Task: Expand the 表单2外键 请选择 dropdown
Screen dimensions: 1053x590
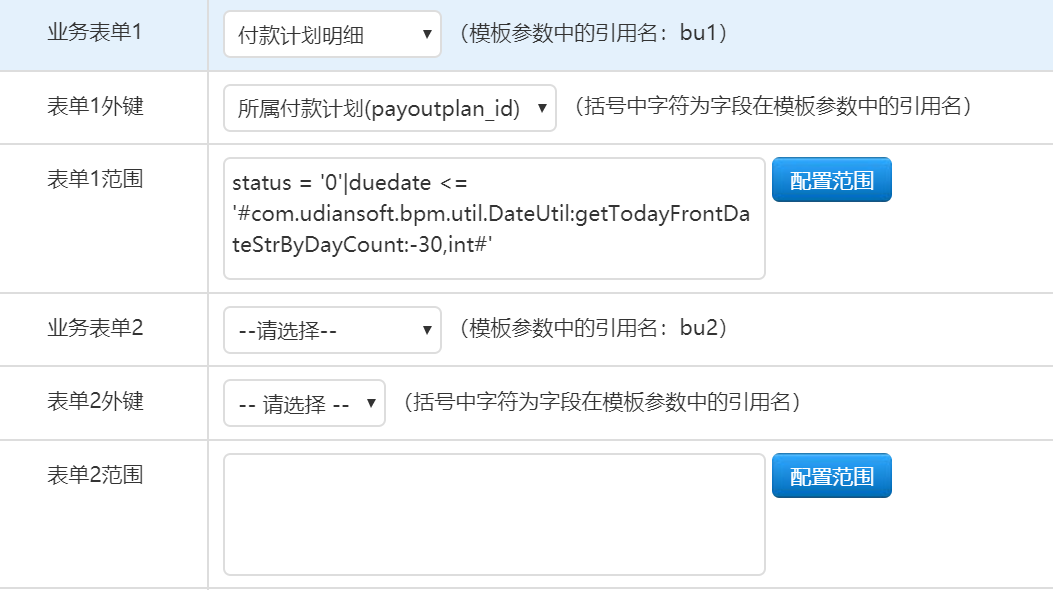Action: [304, 403]
